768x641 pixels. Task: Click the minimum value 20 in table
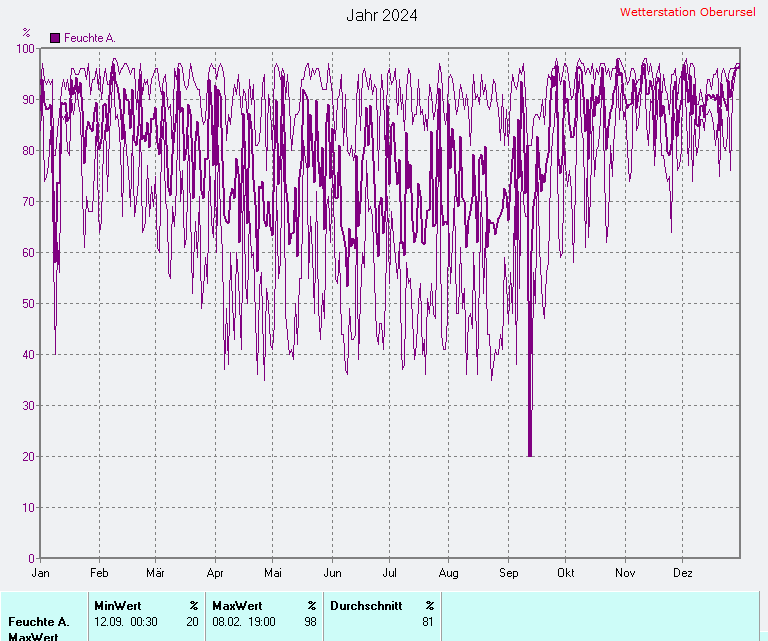192,622
